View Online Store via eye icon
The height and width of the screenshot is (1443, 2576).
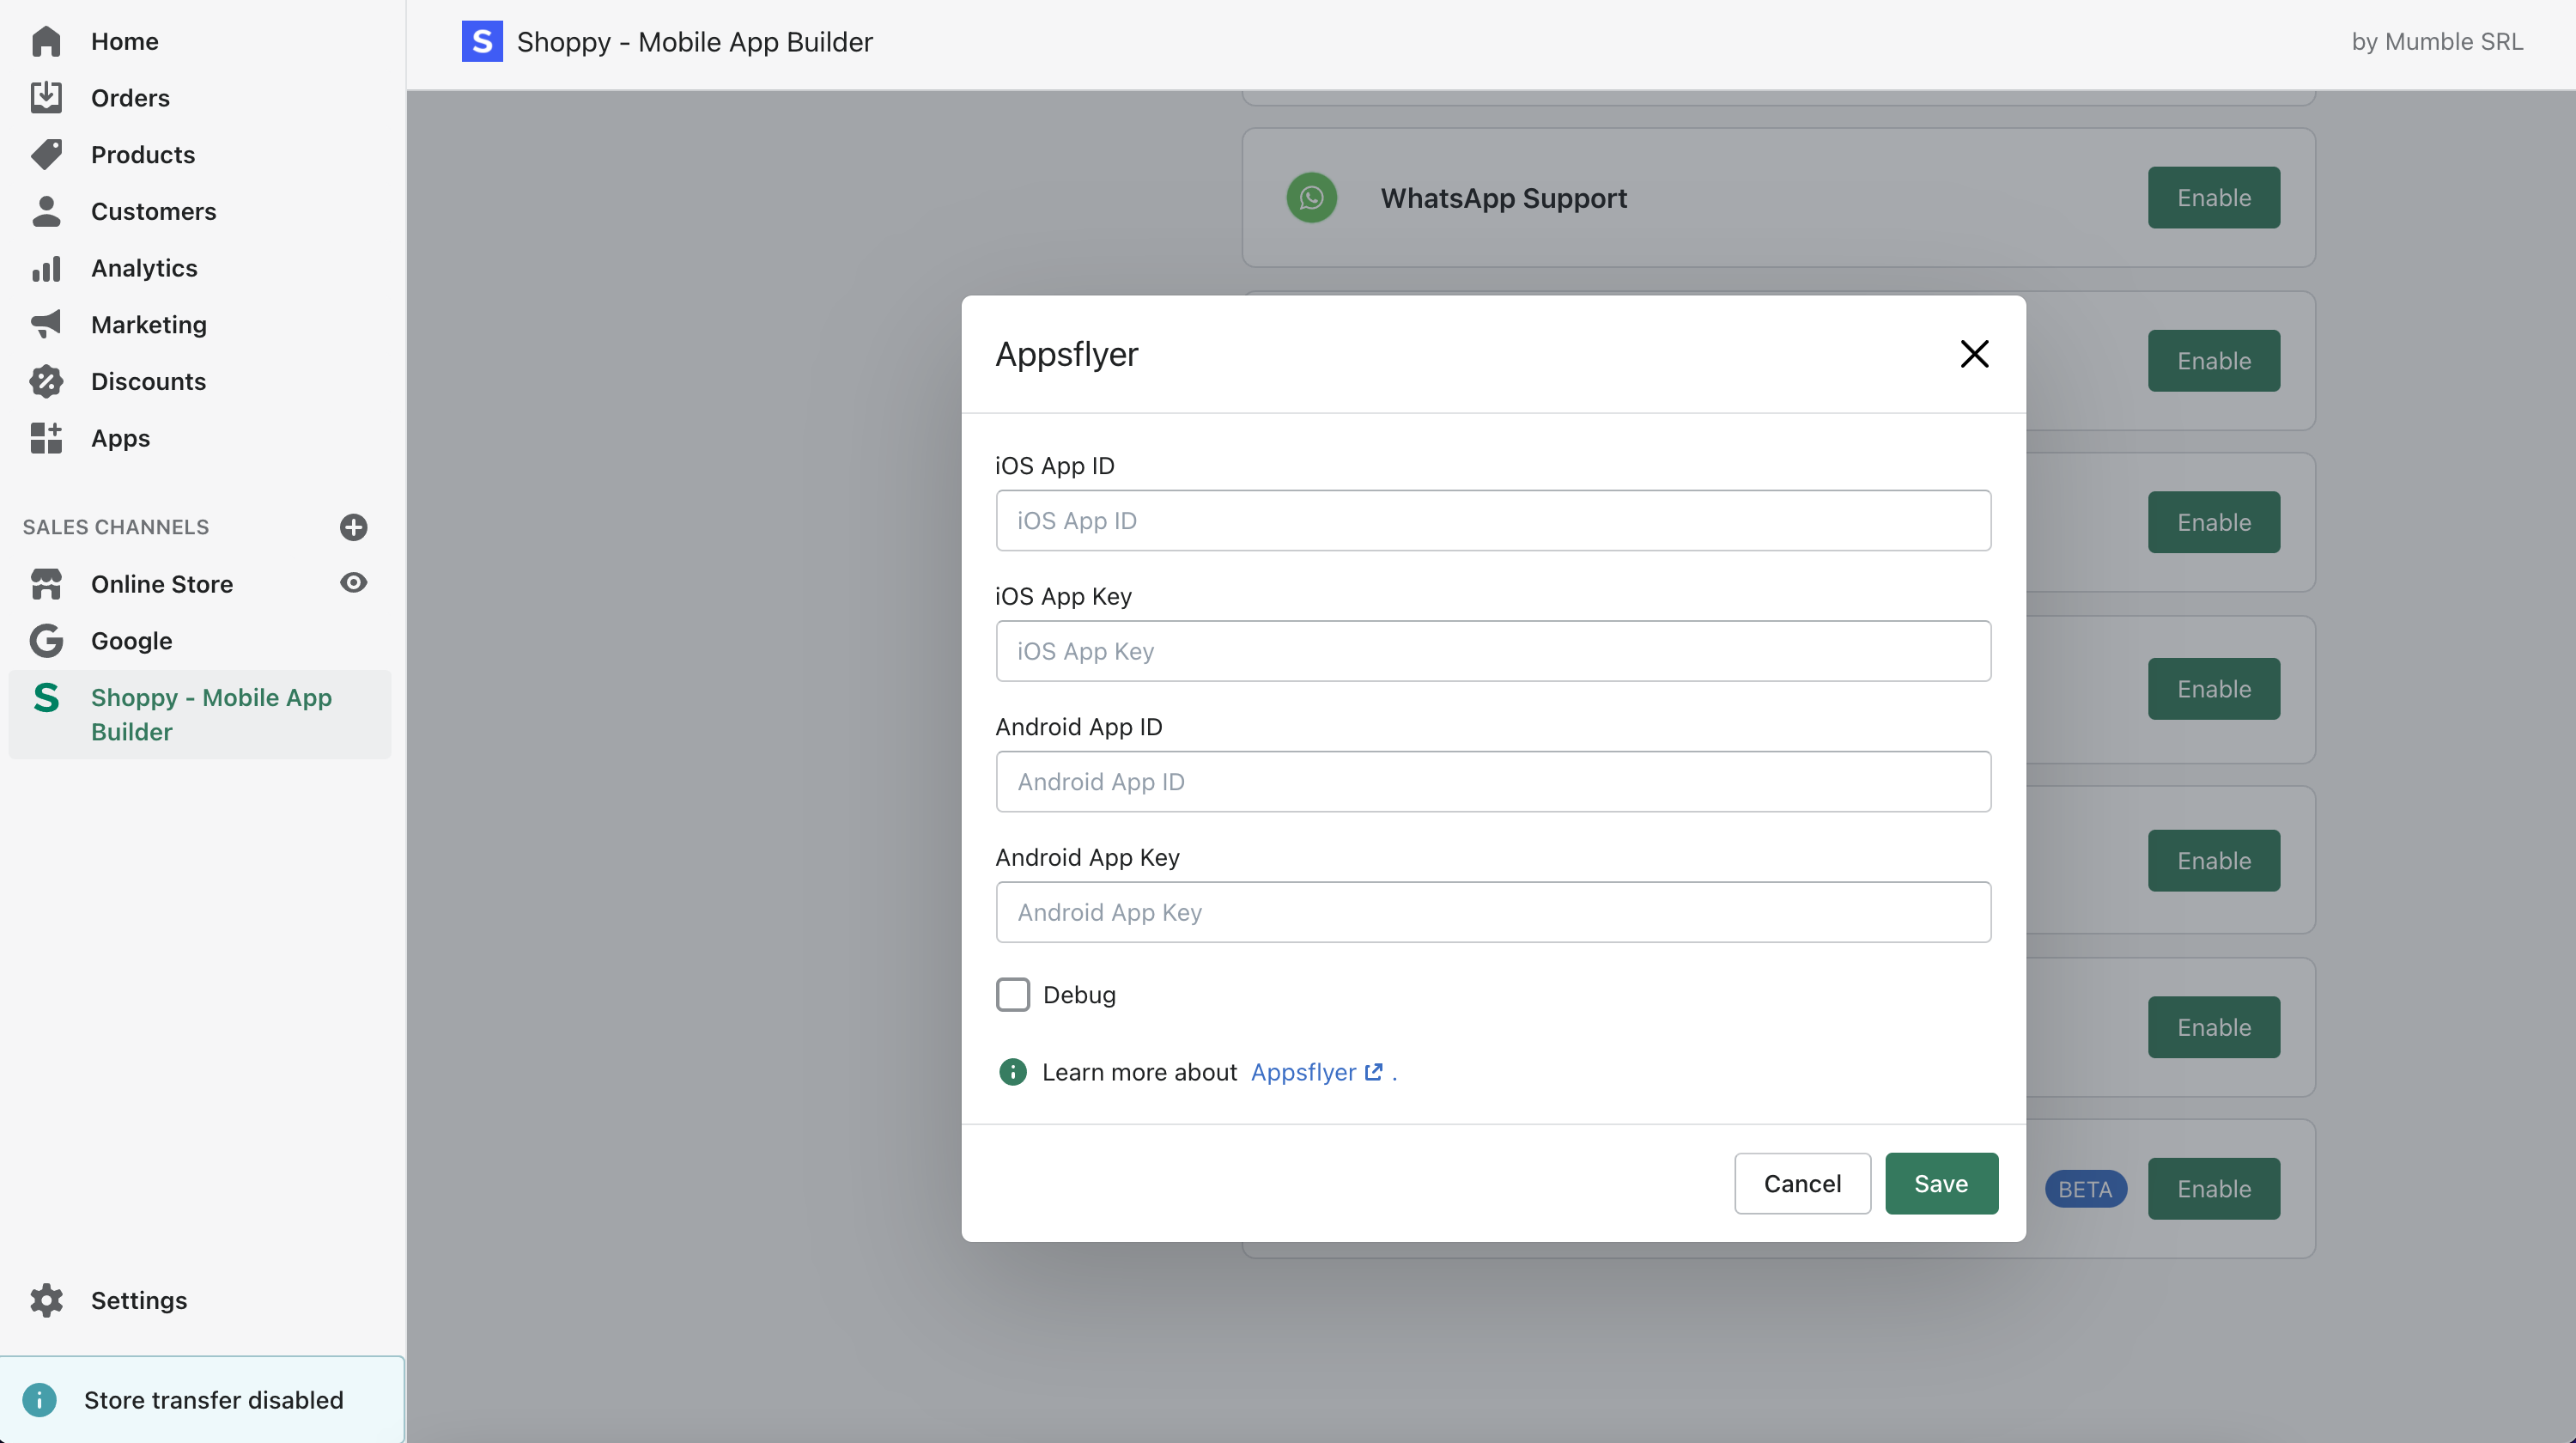pos(353,583)
